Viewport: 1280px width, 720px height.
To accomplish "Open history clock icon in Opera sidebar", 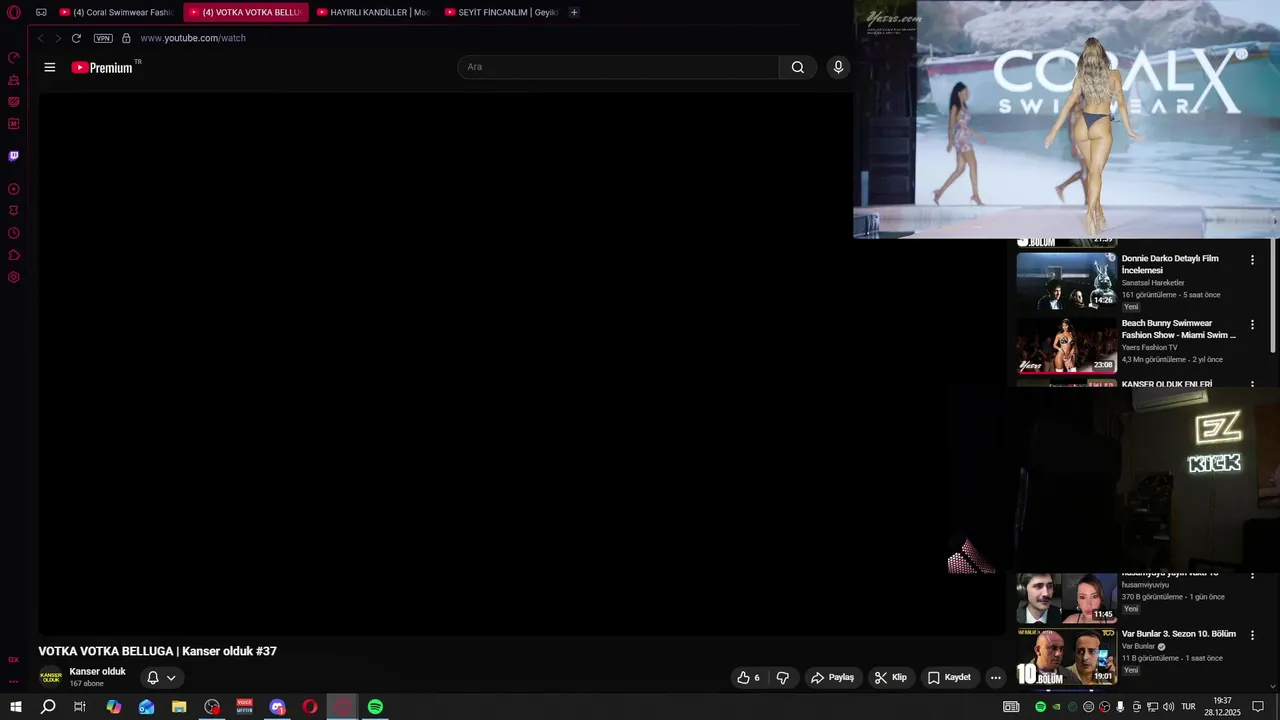I will 14,233.
